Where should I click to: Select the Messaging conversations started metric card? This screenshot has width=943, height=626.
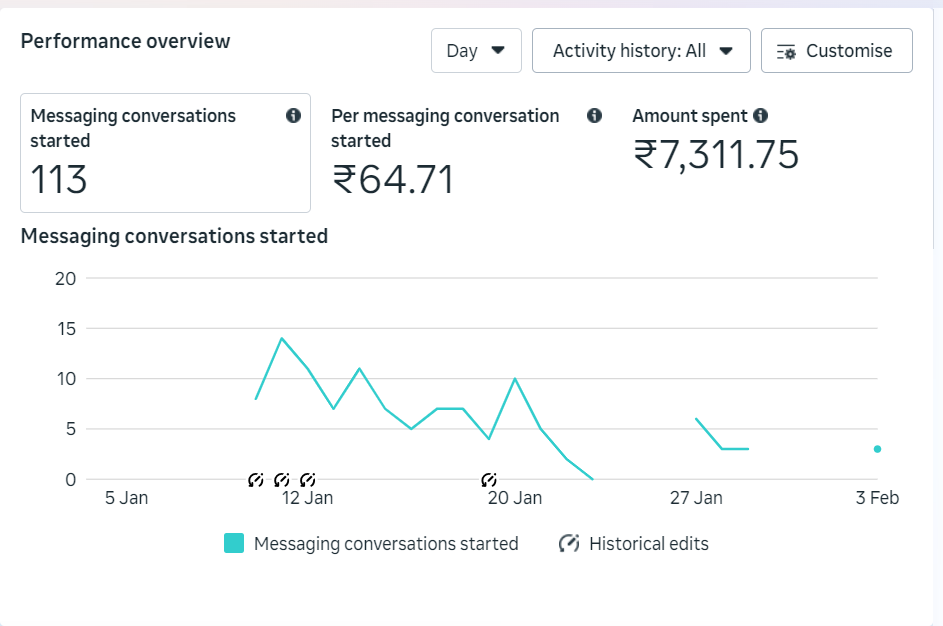pyautogui.click(x=165, y=153)
